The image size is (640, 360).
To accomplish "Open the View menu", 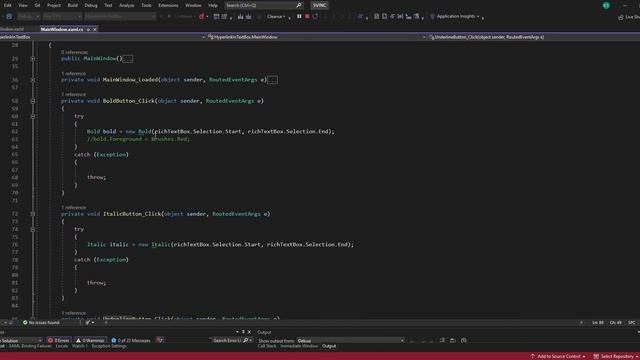I will [x=23, y=5].
